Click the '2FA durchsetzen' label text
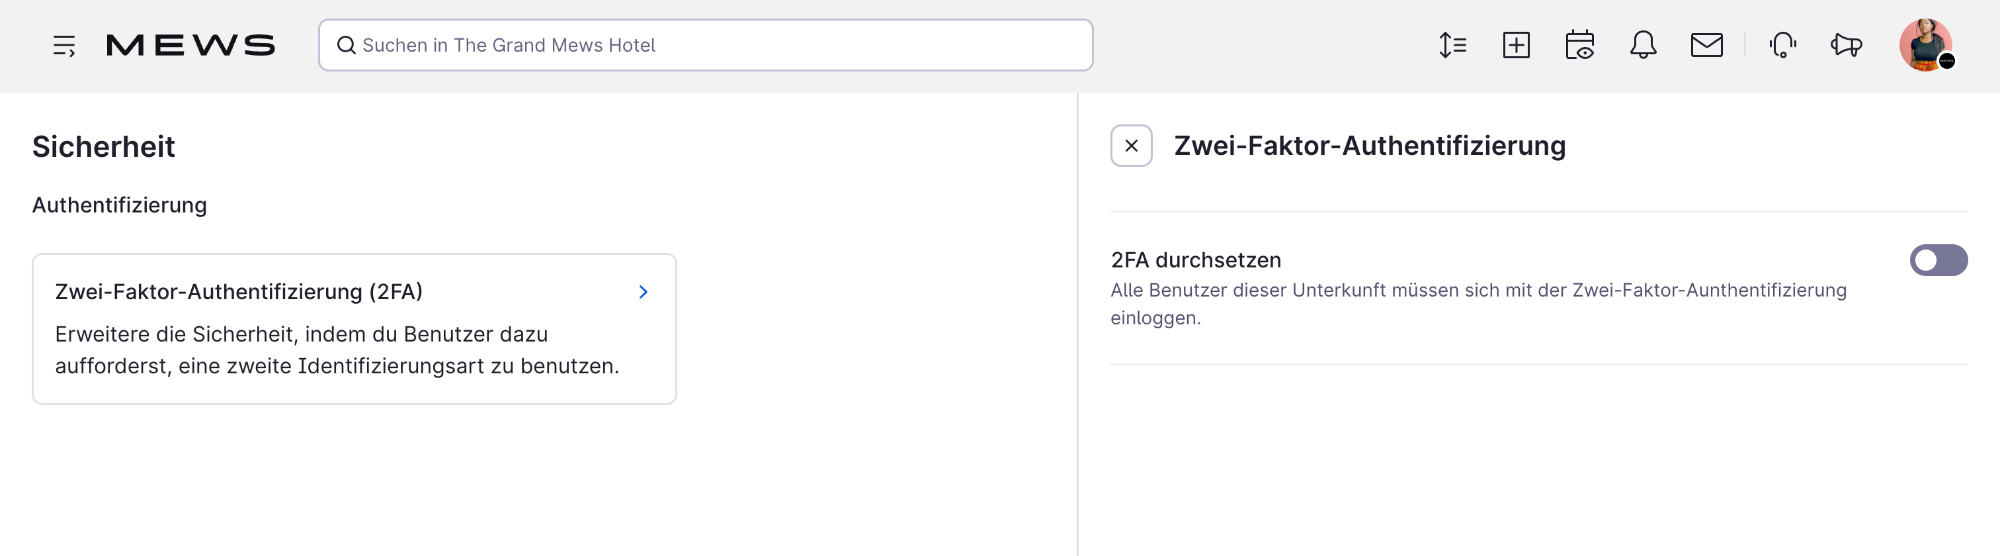Viewport: 2000px width, 556px height. [x=1196, y=260]
